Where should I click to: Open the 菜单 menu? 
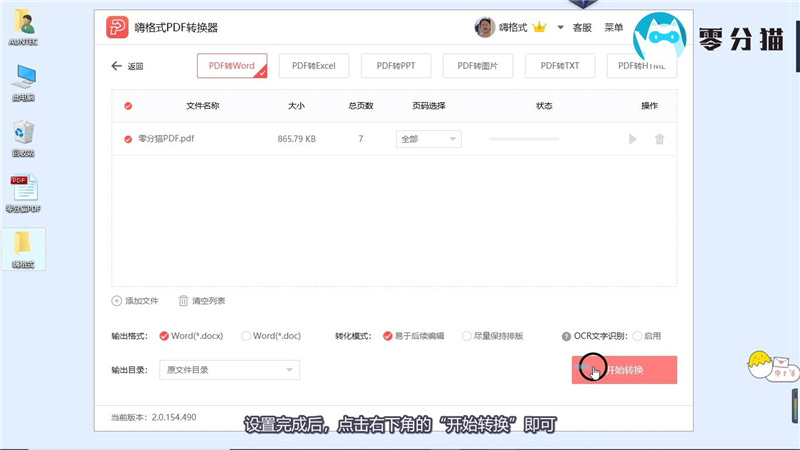613,28
